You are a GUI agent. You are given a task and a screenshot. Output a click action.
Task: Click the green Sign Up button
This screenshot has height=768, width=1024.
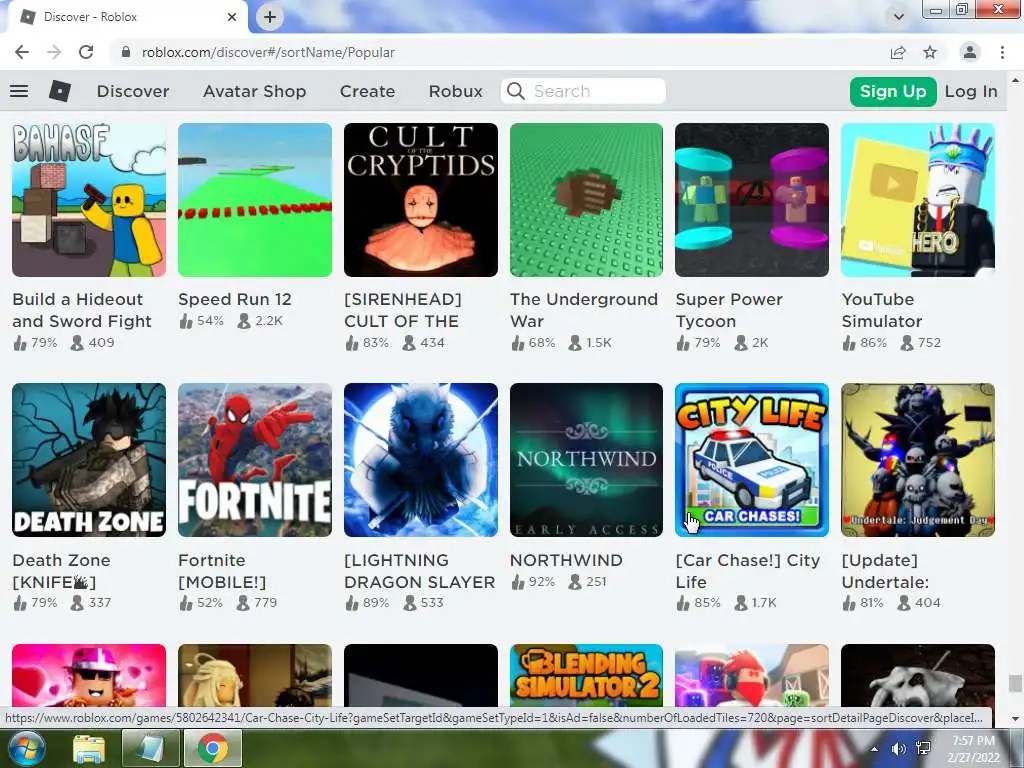click(x=893, y=91)
